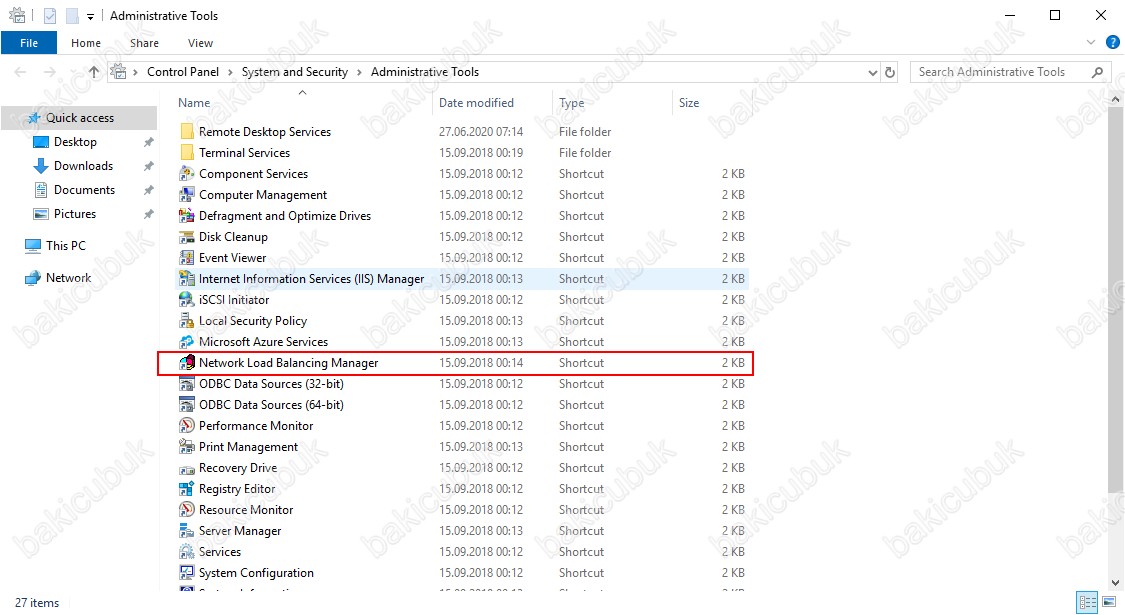Click the iSCSI Initiator icon
The height and width of the screenshot is (615, 1125).
point(187,299)
